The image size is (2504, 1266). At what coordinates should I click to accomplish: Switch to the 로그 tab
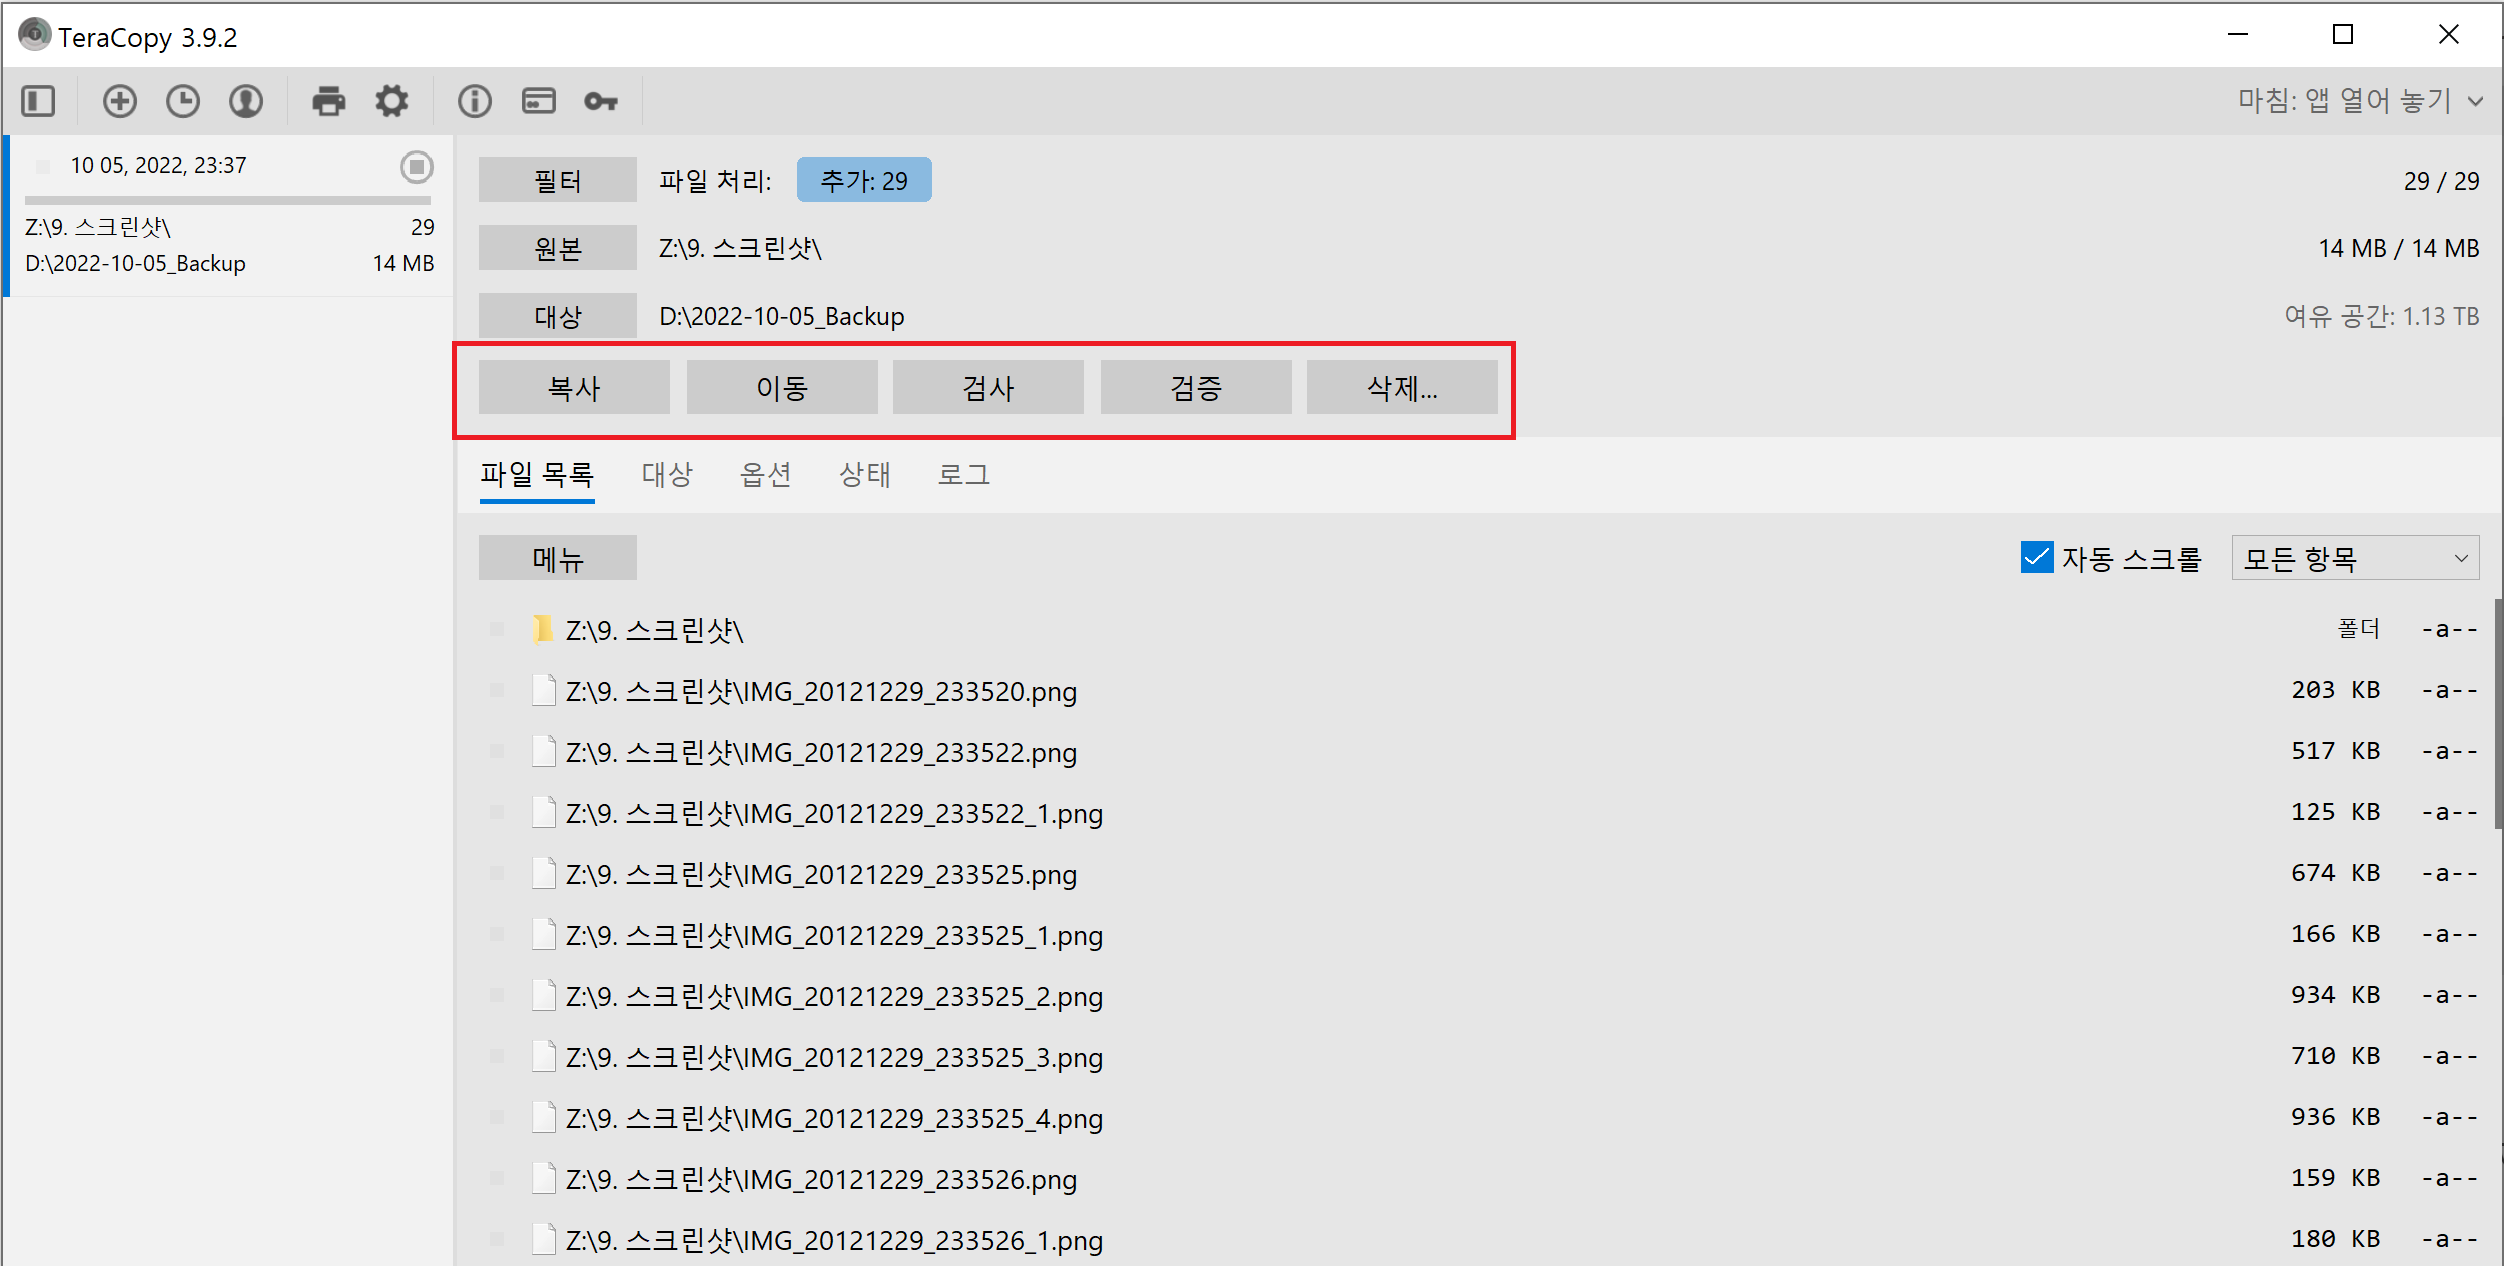(x=963, y=474)
